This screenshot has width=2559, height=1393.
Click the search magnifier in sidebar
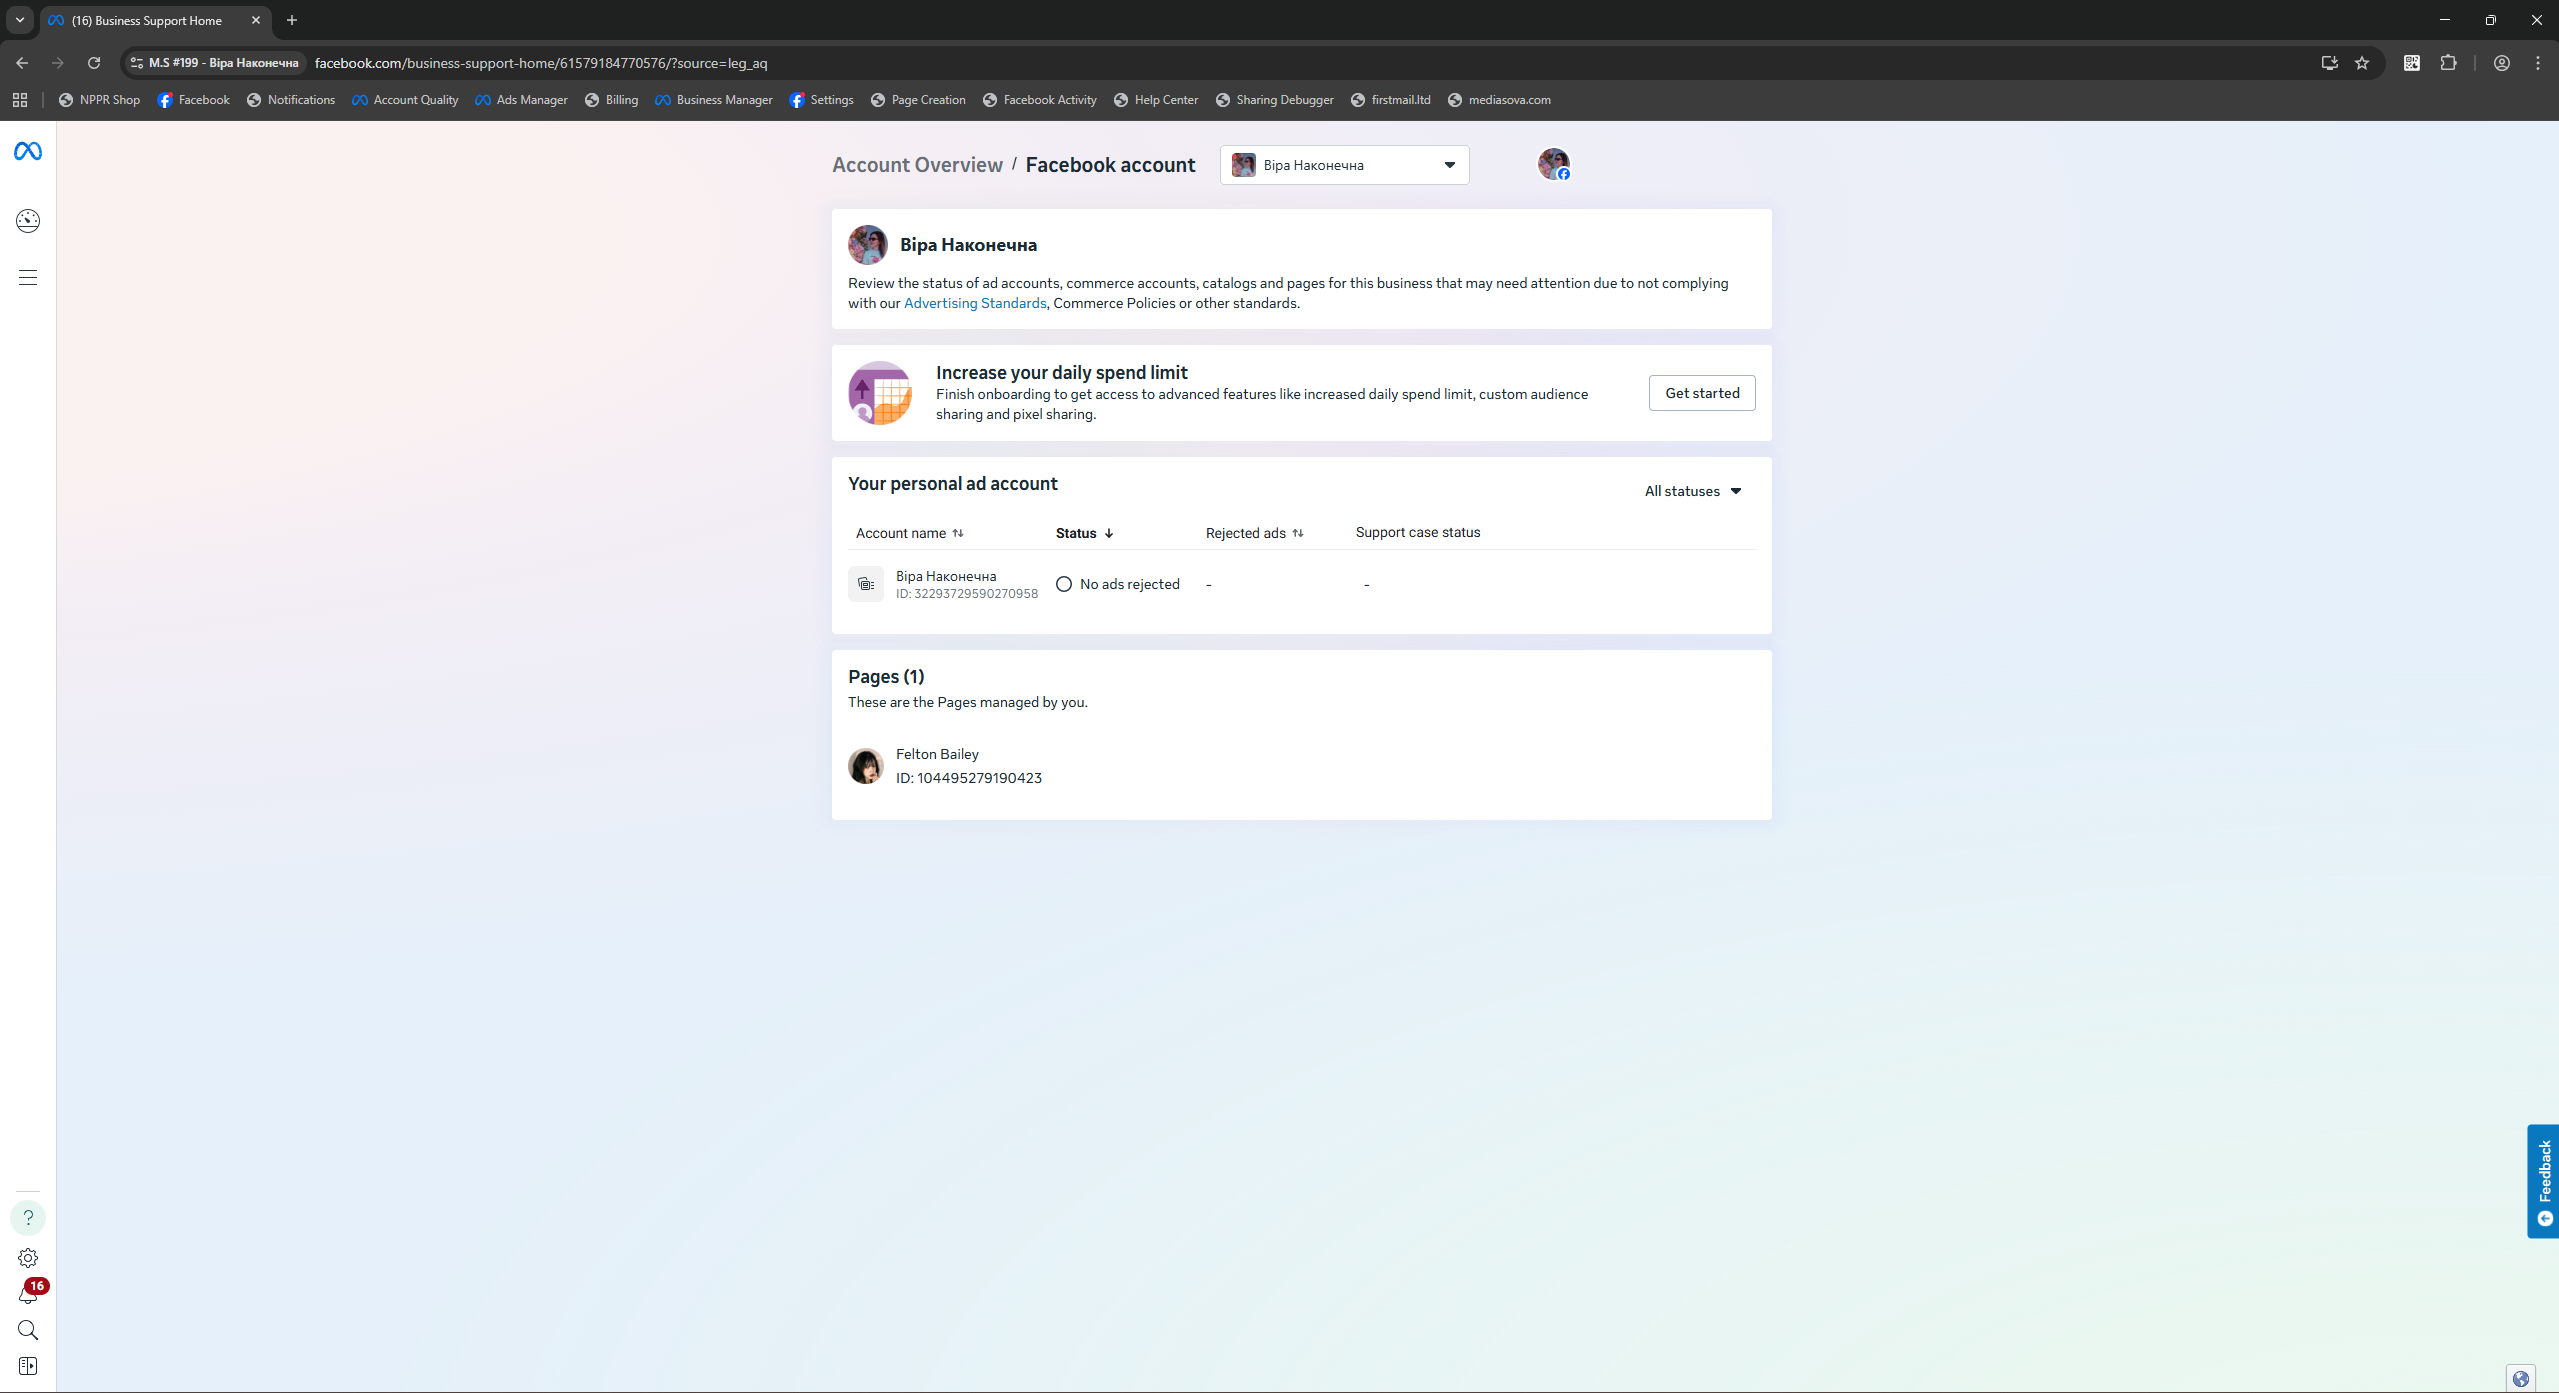pyautogui.click(x=28, y=1330)
